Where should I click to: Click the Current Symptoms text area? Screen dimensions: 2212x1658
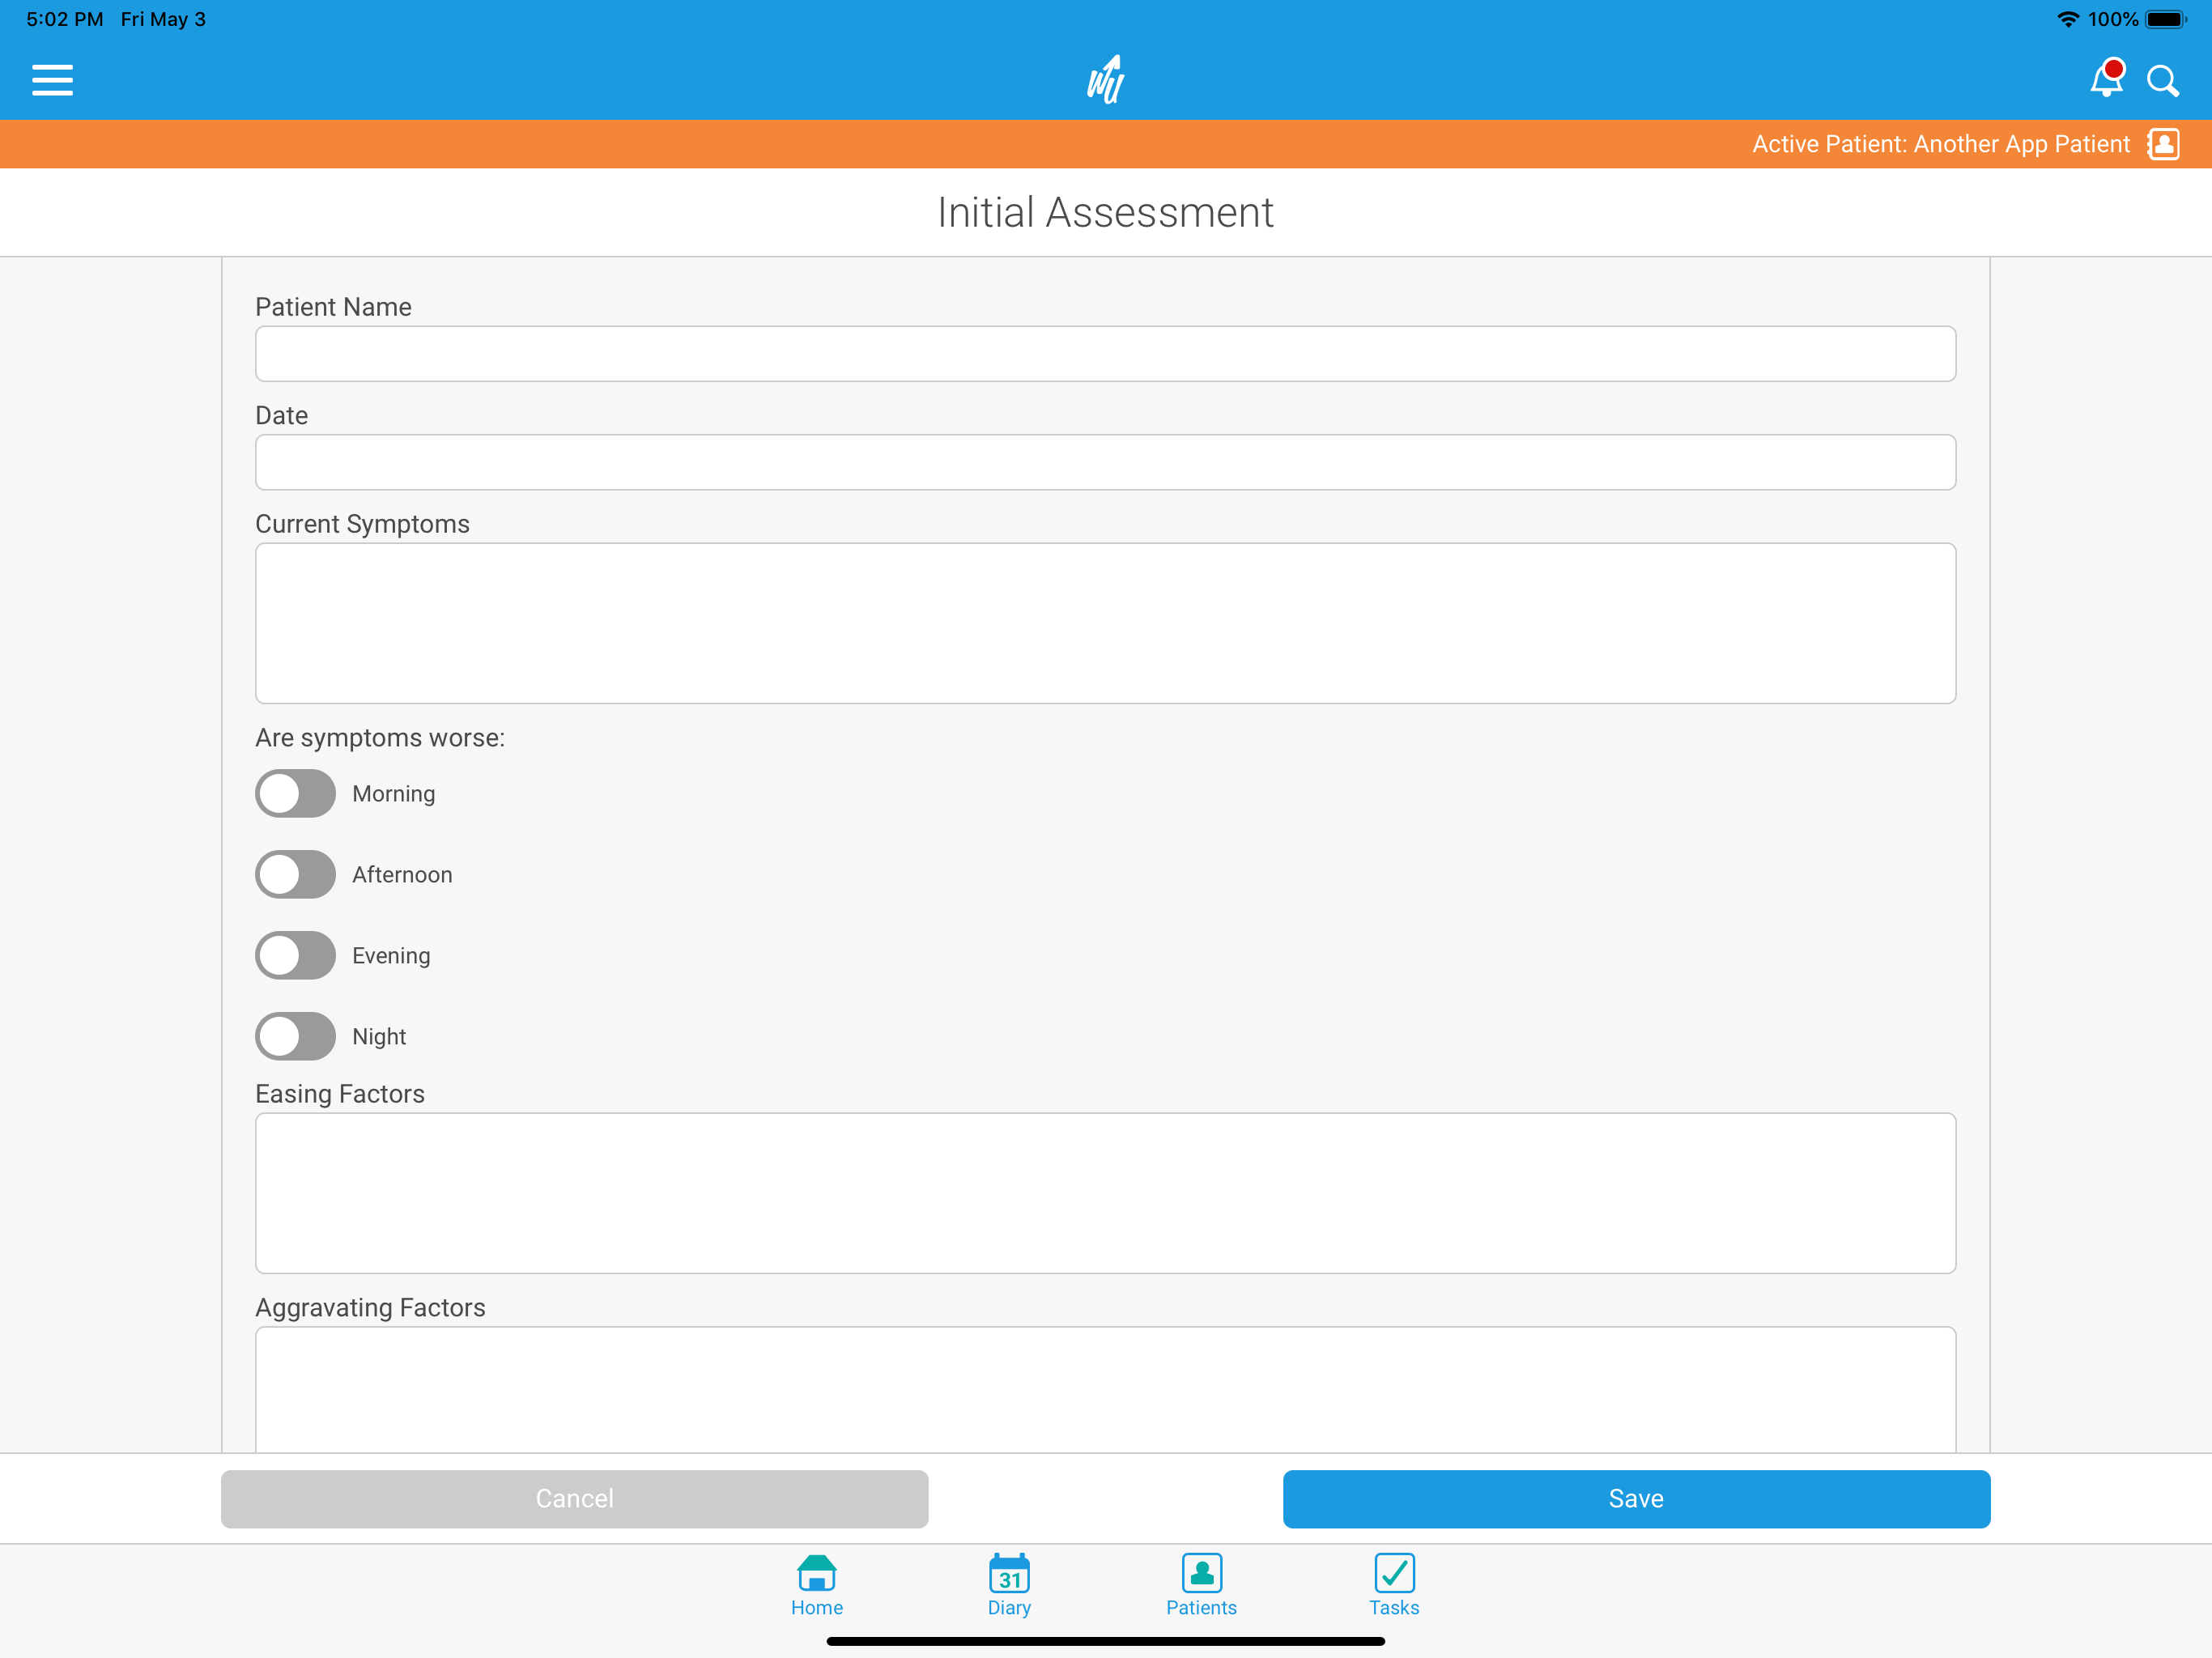click(1105, 623)
